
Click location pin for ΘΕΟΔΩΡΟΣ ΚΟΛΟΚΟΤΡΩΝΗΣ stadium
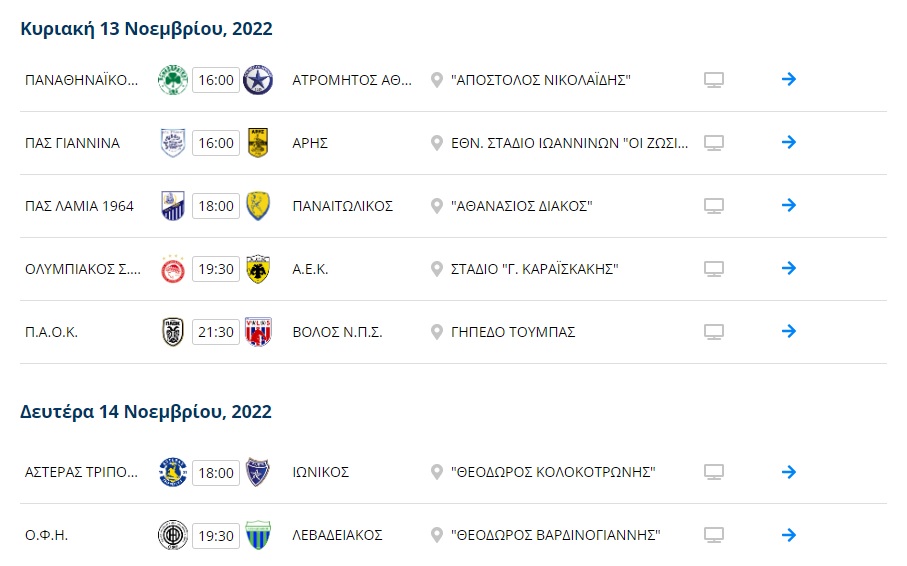pos(436,472)
